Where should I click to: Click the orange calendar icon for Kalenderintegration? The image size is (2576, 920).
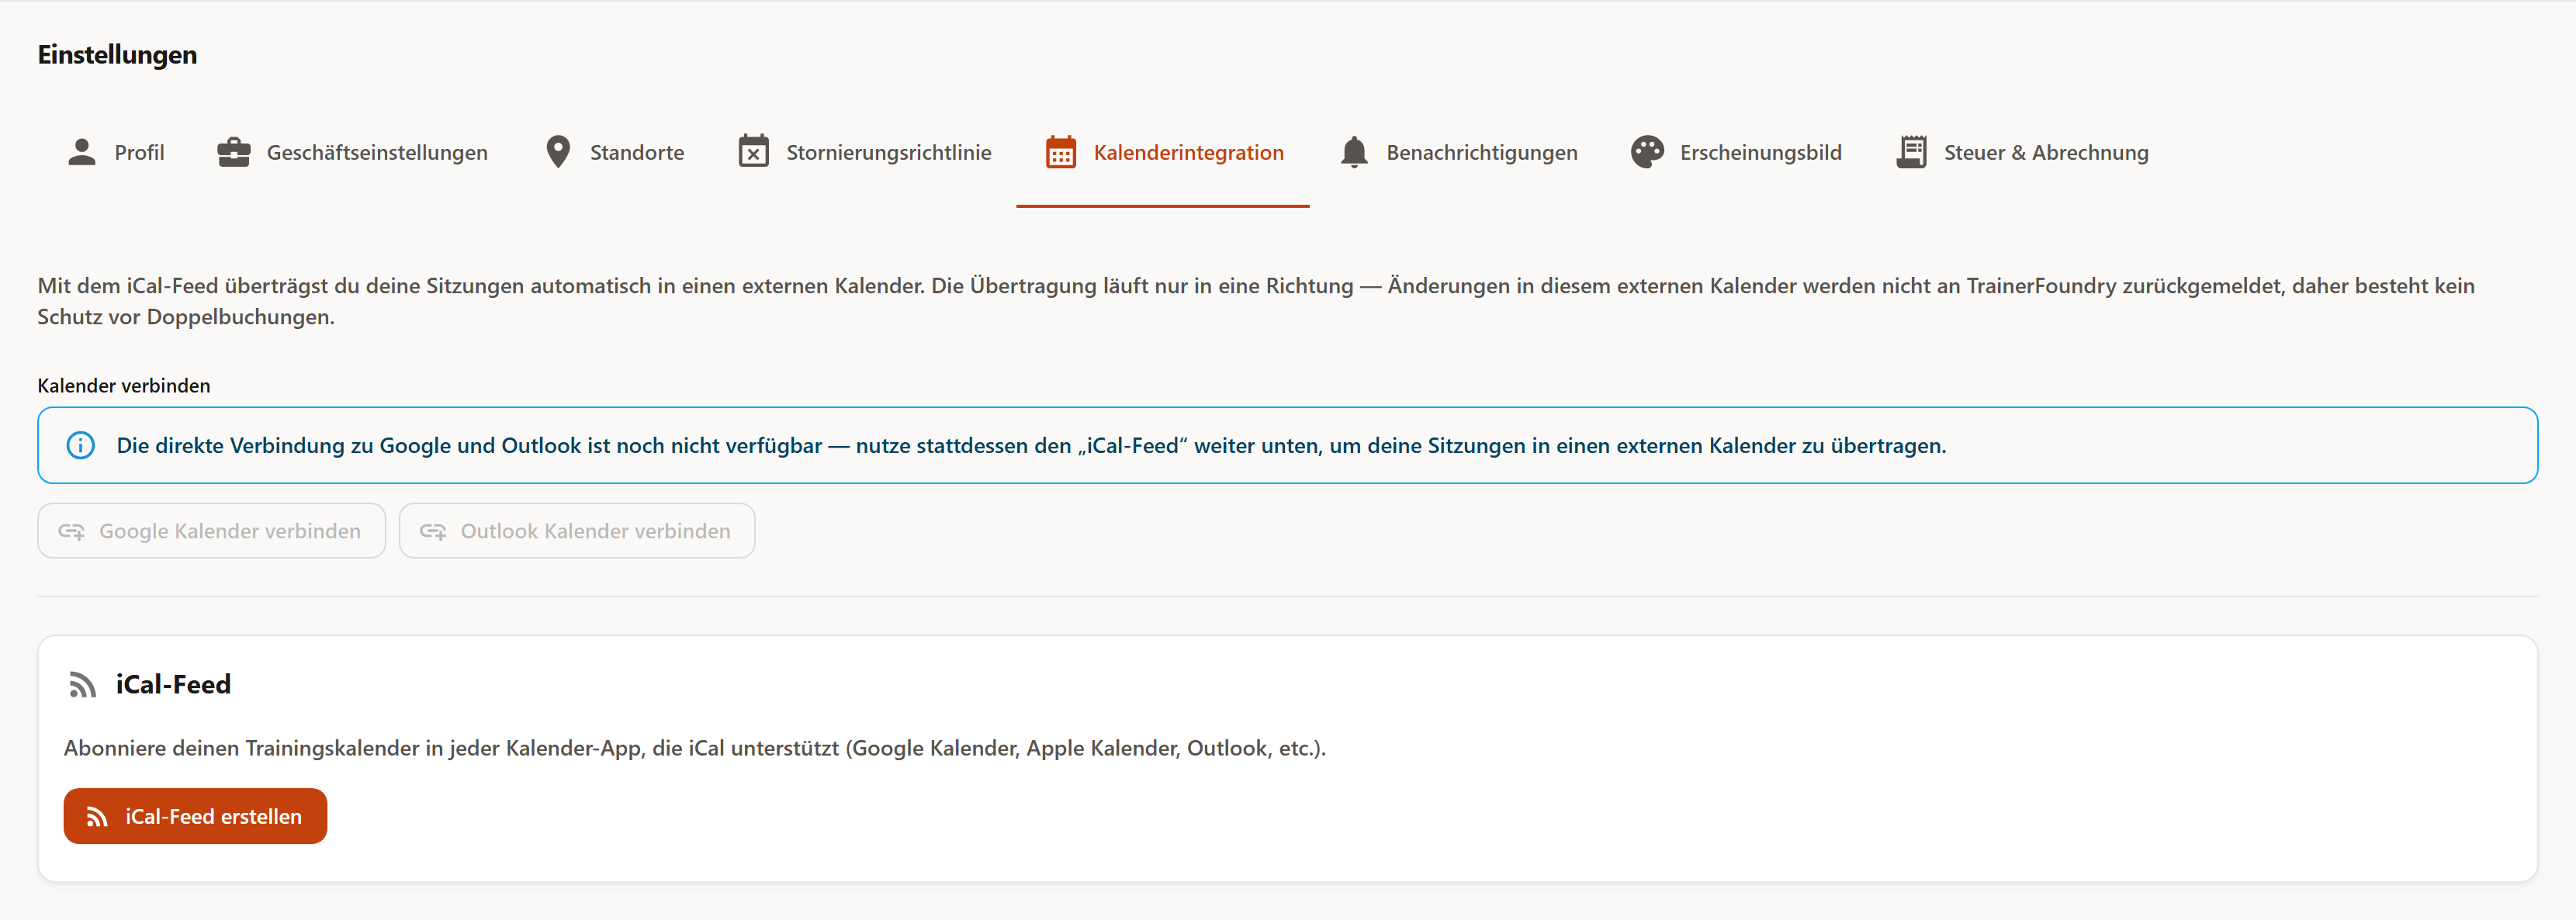1061,152
